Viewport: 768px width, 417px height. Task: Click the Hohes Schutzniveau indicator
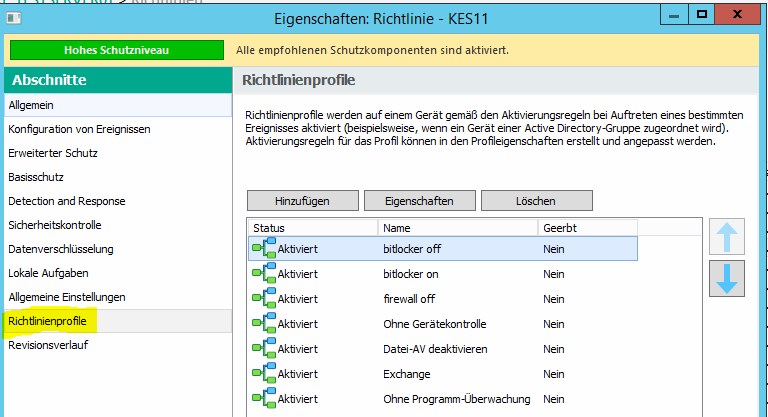pos(117,50)
